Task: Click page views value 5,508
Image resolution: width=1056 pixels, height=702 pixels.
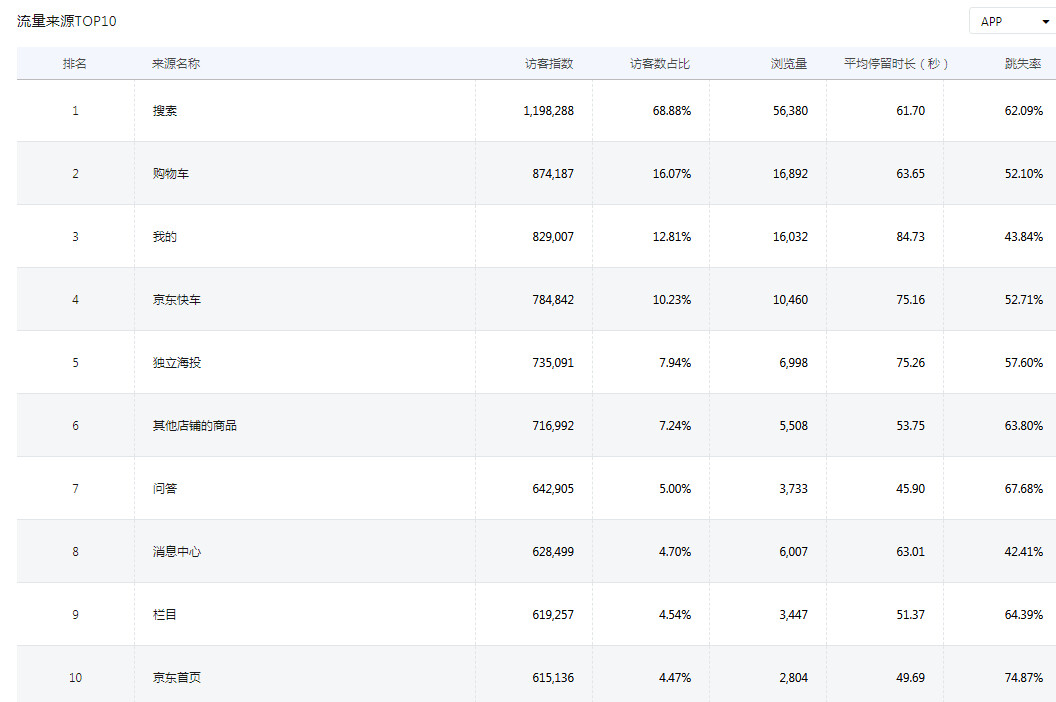Action: pyautogui.click(x=793, y=426)
